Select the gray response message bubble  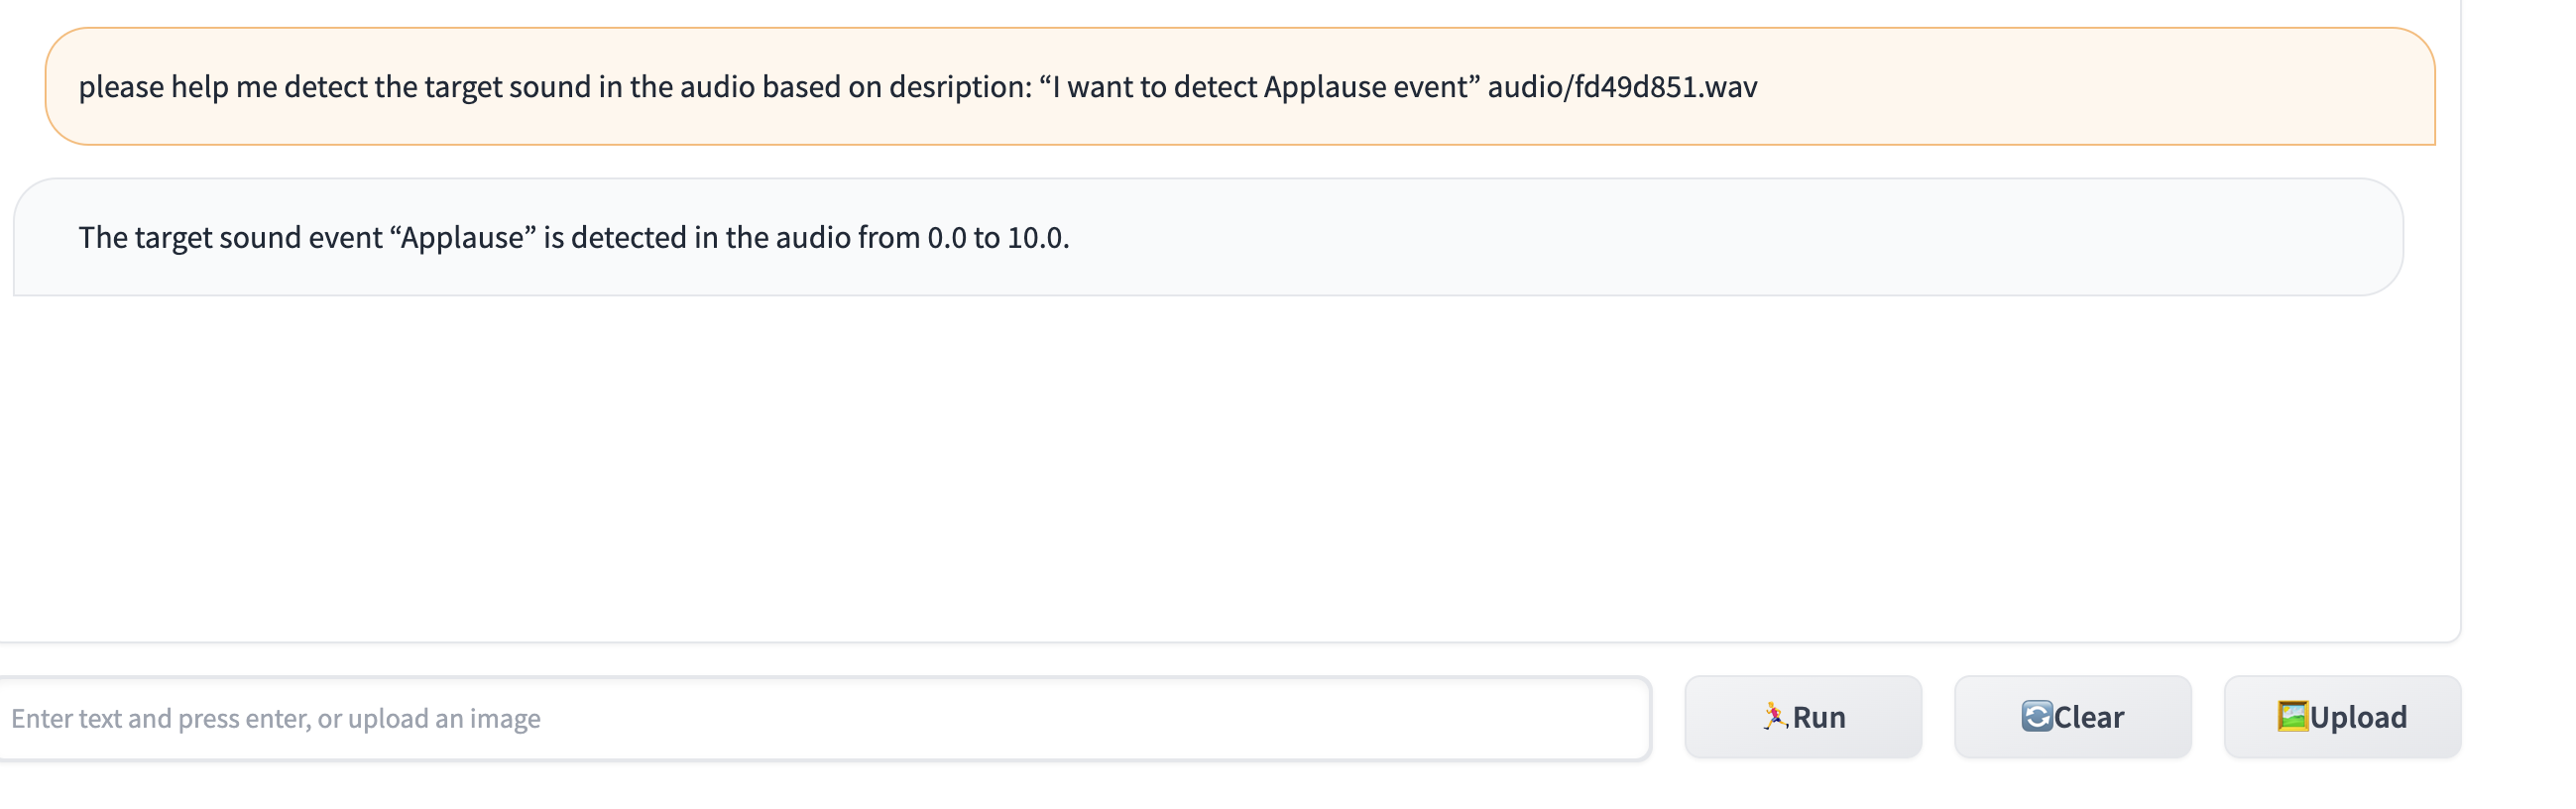coord(1208,237)
